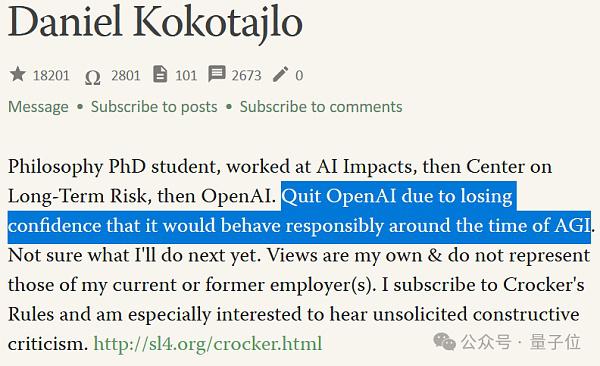Click the omega Alignment Forum karma icon
Screen dimensions: 600x366
[92, 77]
